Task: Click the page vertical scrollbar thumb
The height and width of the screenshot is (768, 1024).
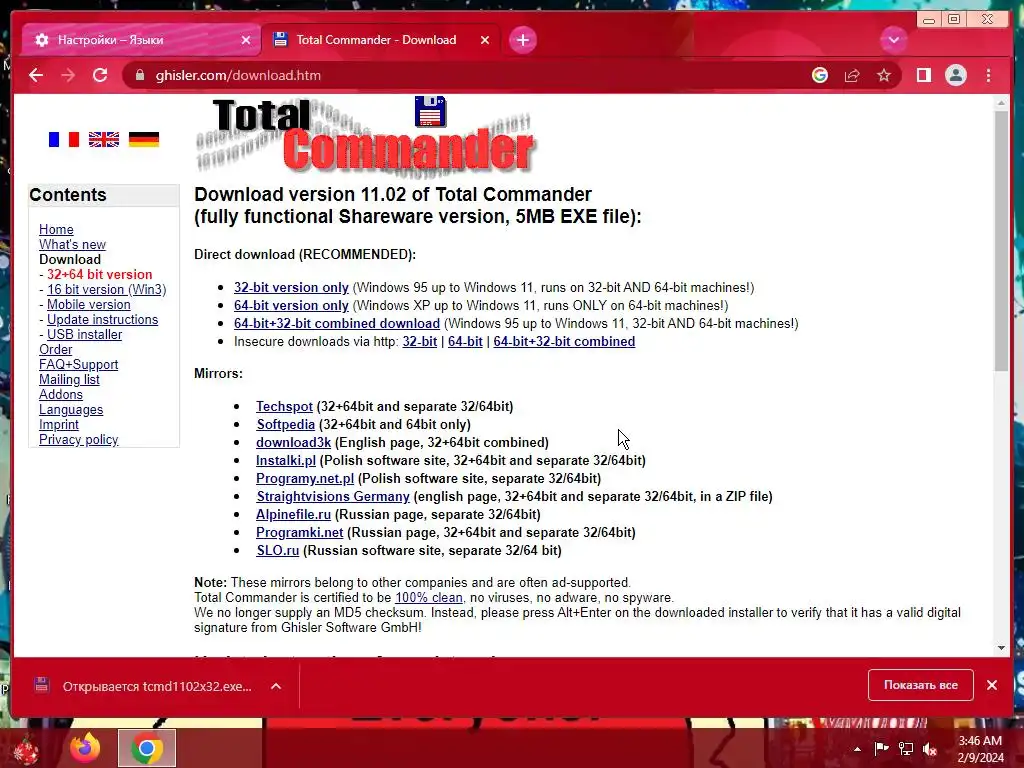Action: click(1002, 240)
